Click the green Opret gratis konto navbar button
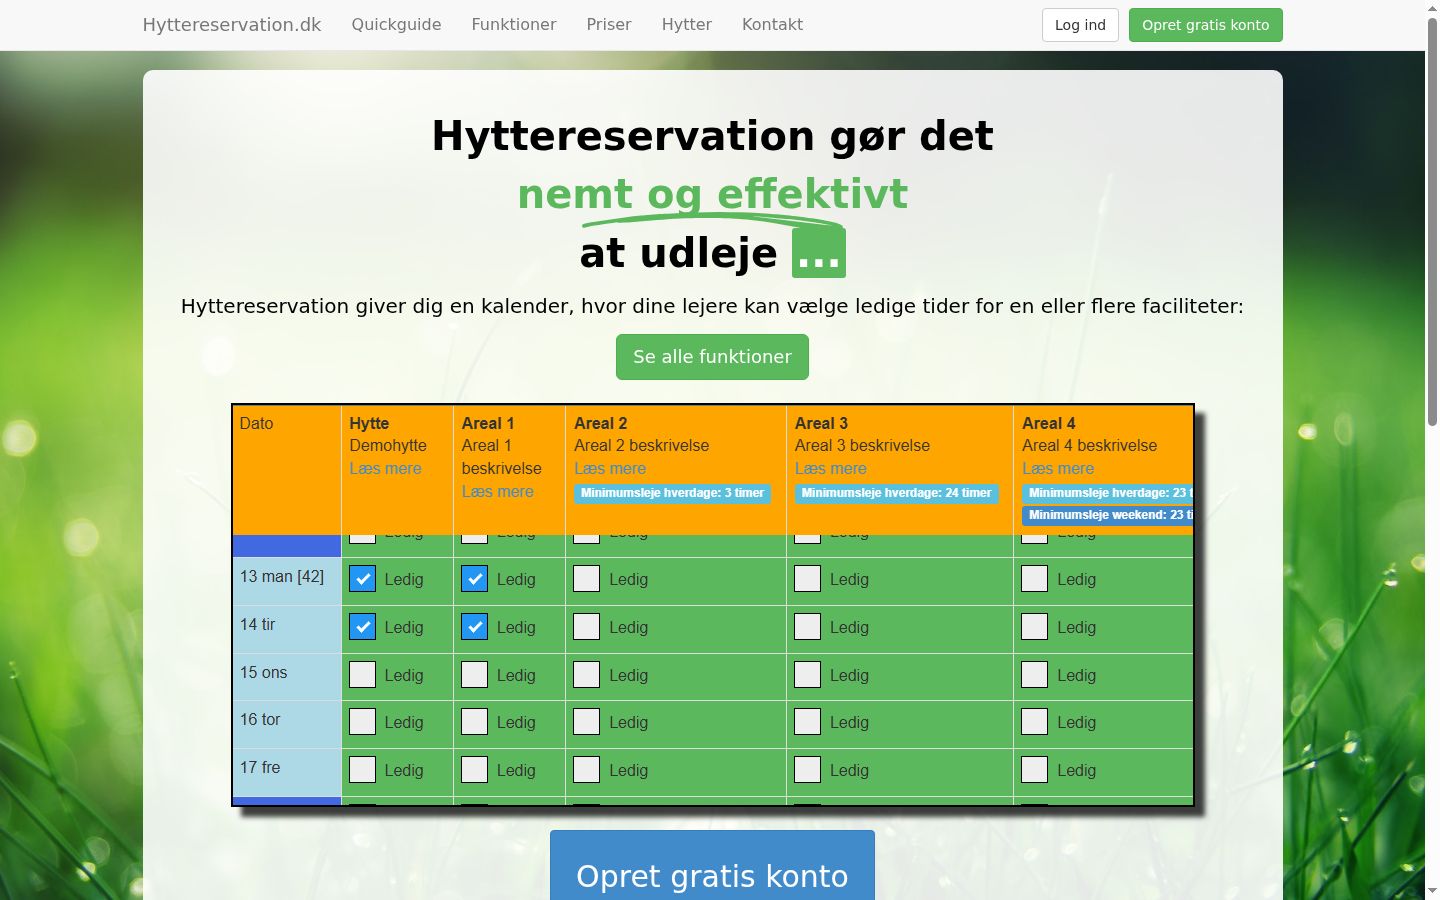1440x900 pixels. pyautogui.click(x=1206, y=25)
